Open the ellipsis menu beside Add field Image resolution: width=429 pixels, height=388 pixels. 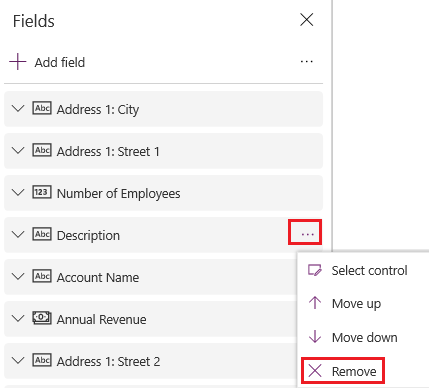coord(306,62)
